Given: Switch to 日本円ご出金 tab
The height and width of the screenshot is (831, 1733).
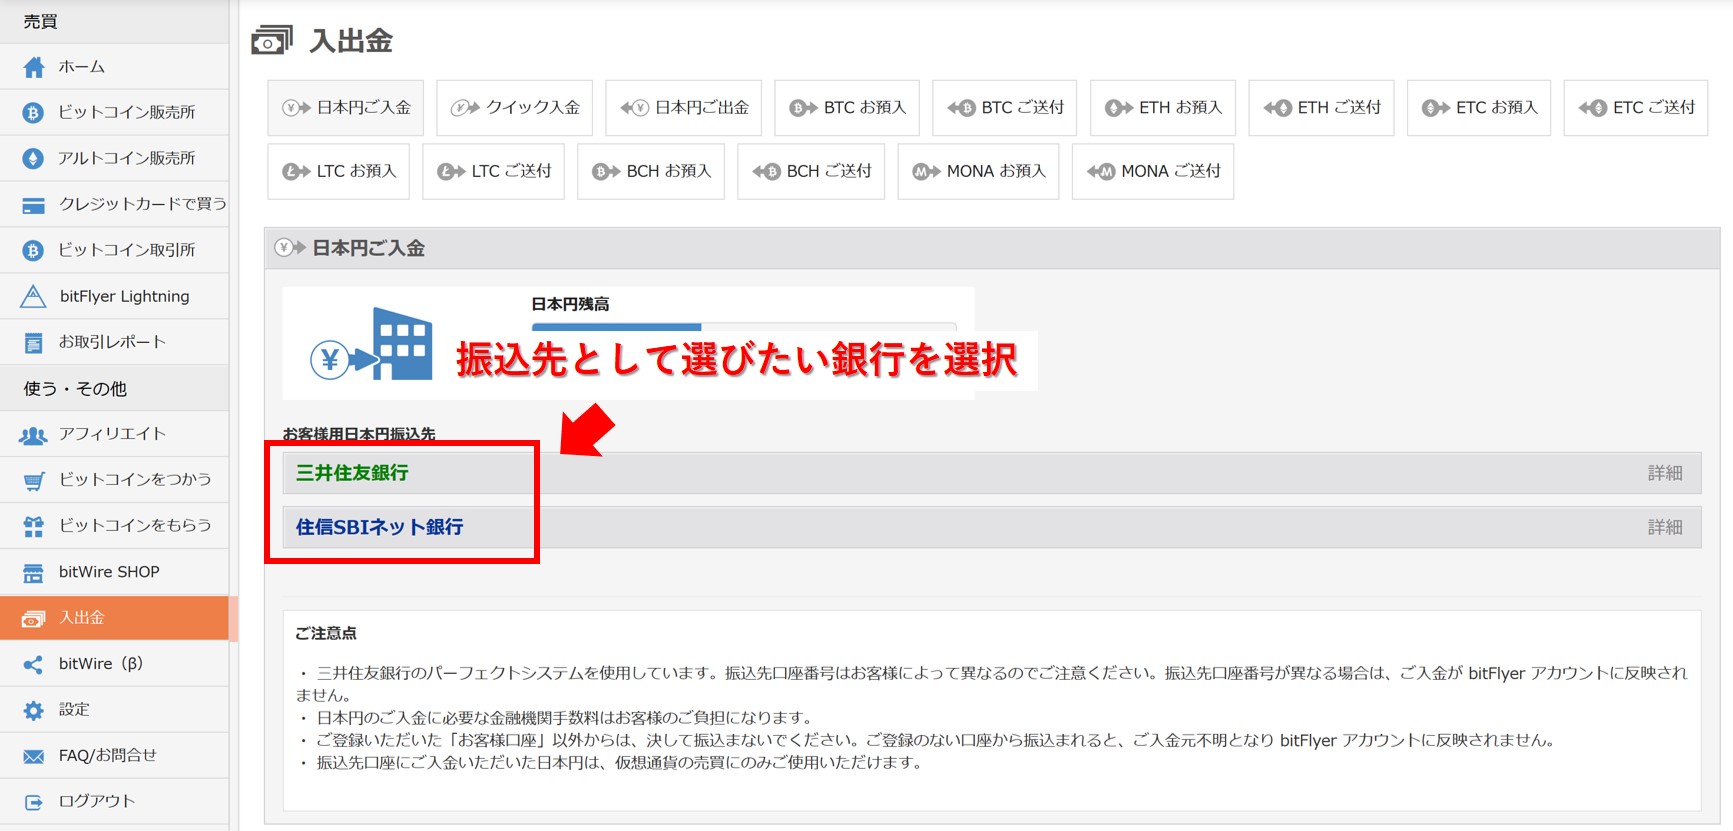Looking at the screenshot, I should (x=684, y=108).
